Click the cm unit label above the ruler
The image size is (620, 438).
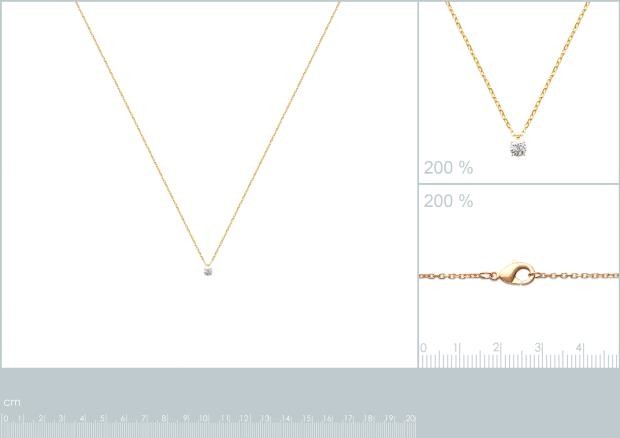point(12,402)
